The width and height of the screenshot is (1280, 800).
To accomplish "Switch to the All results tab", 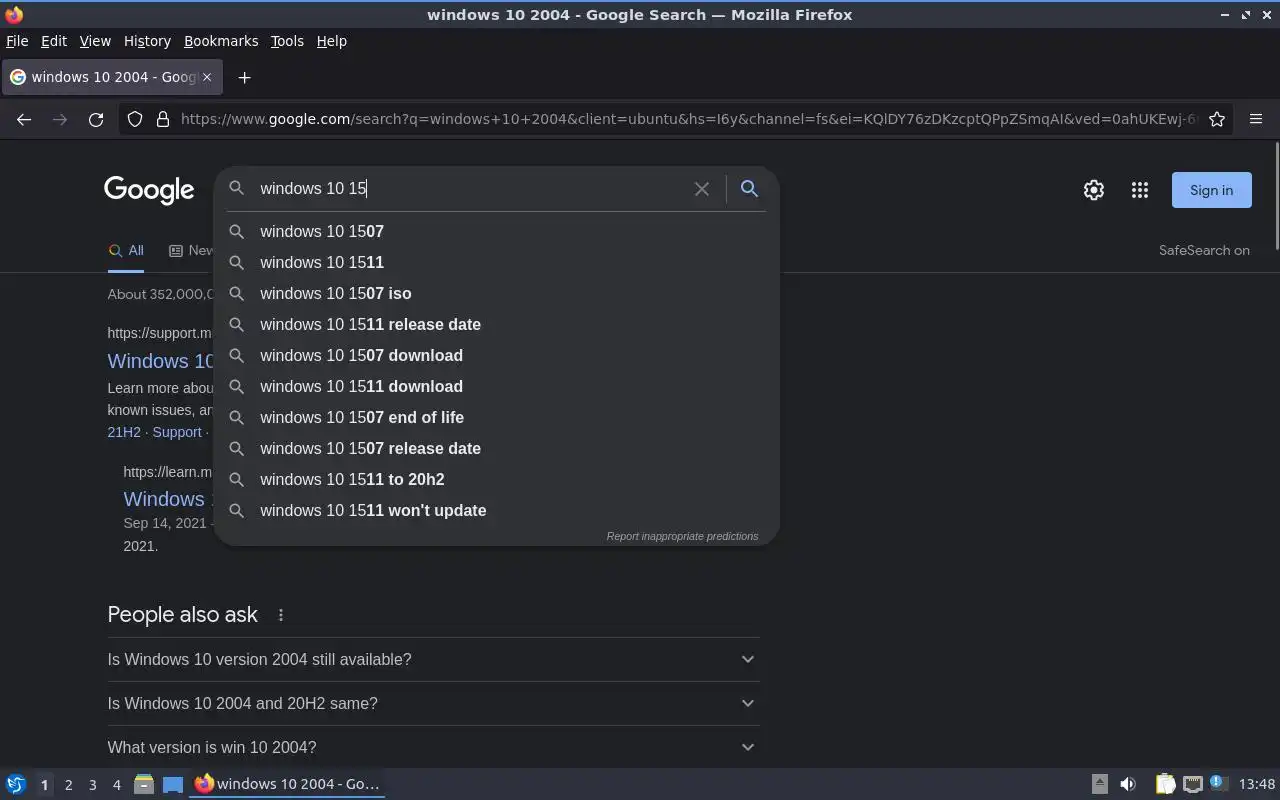I will pyautogui.click(x=126, y=250).
